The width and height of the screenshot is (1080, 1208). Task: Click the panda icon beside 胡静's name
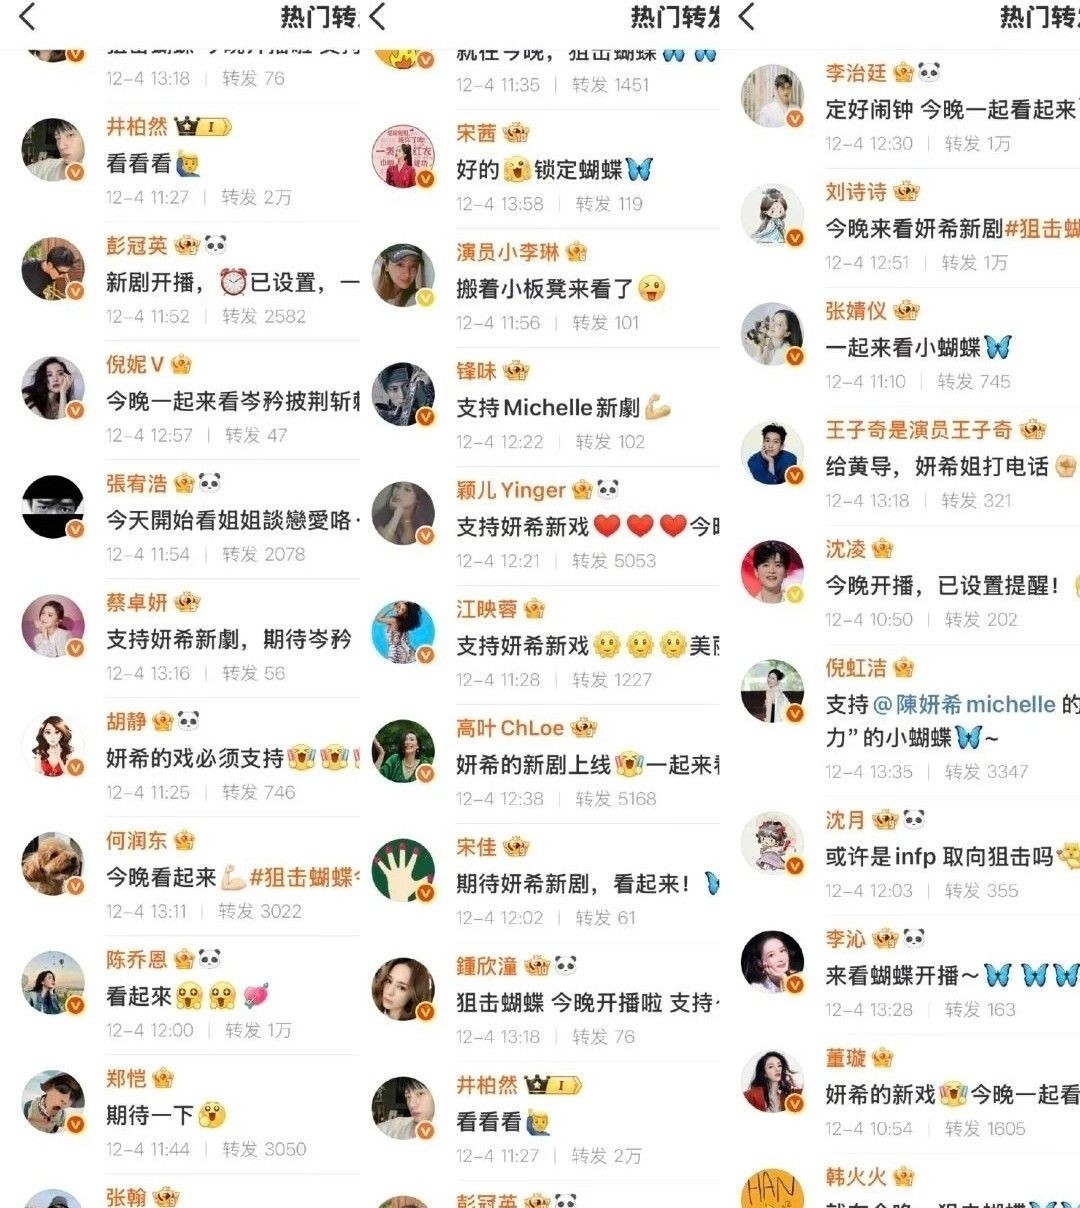(x=188, y=721)
